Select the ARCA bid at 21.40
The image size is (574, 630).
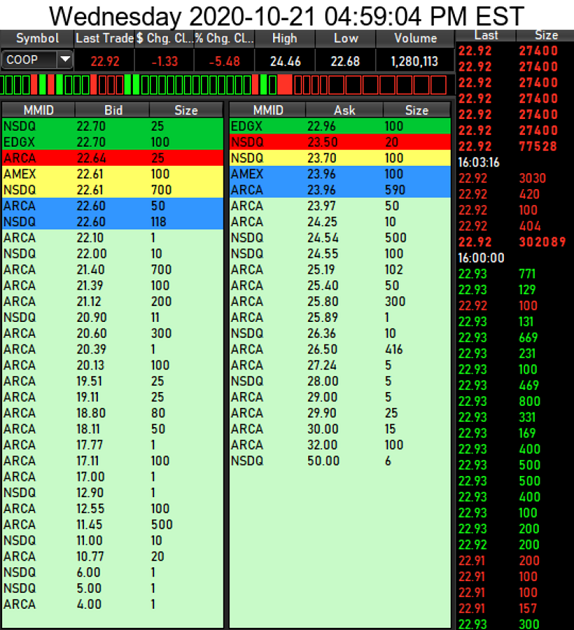click(112, 270)
